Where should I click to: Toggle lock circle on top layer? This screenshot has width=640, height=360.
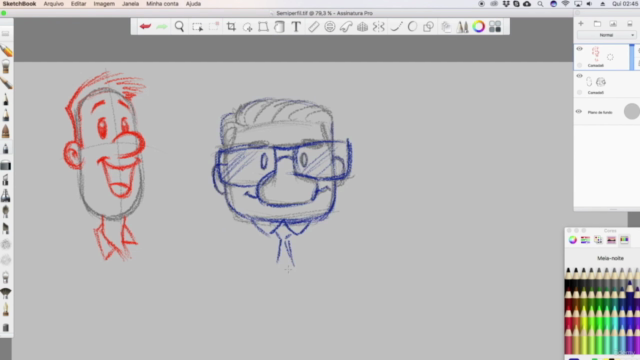click(x=579, y=65)
